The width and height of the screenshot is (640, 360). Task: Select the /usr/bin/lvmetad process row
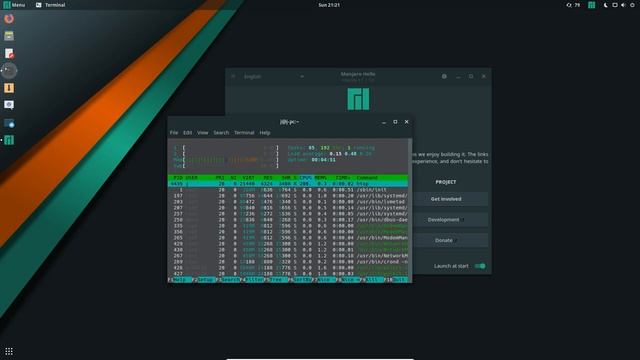click(x=288, y=202)
